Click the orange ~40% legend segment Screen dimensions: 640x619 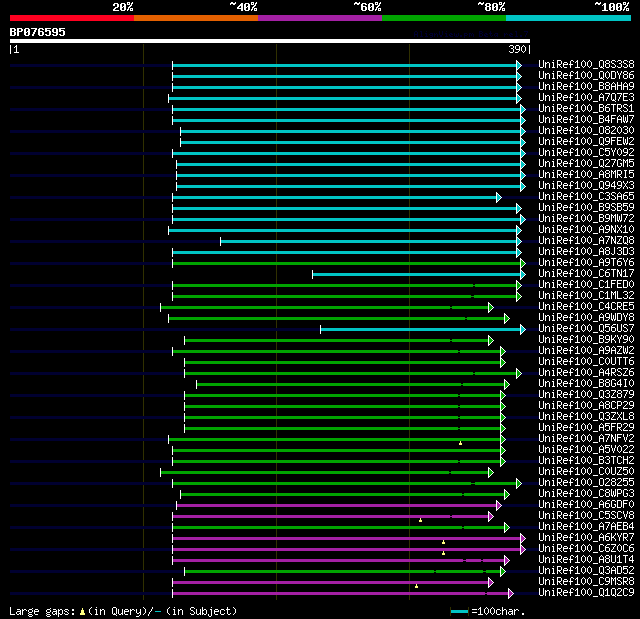coord(196,18)
